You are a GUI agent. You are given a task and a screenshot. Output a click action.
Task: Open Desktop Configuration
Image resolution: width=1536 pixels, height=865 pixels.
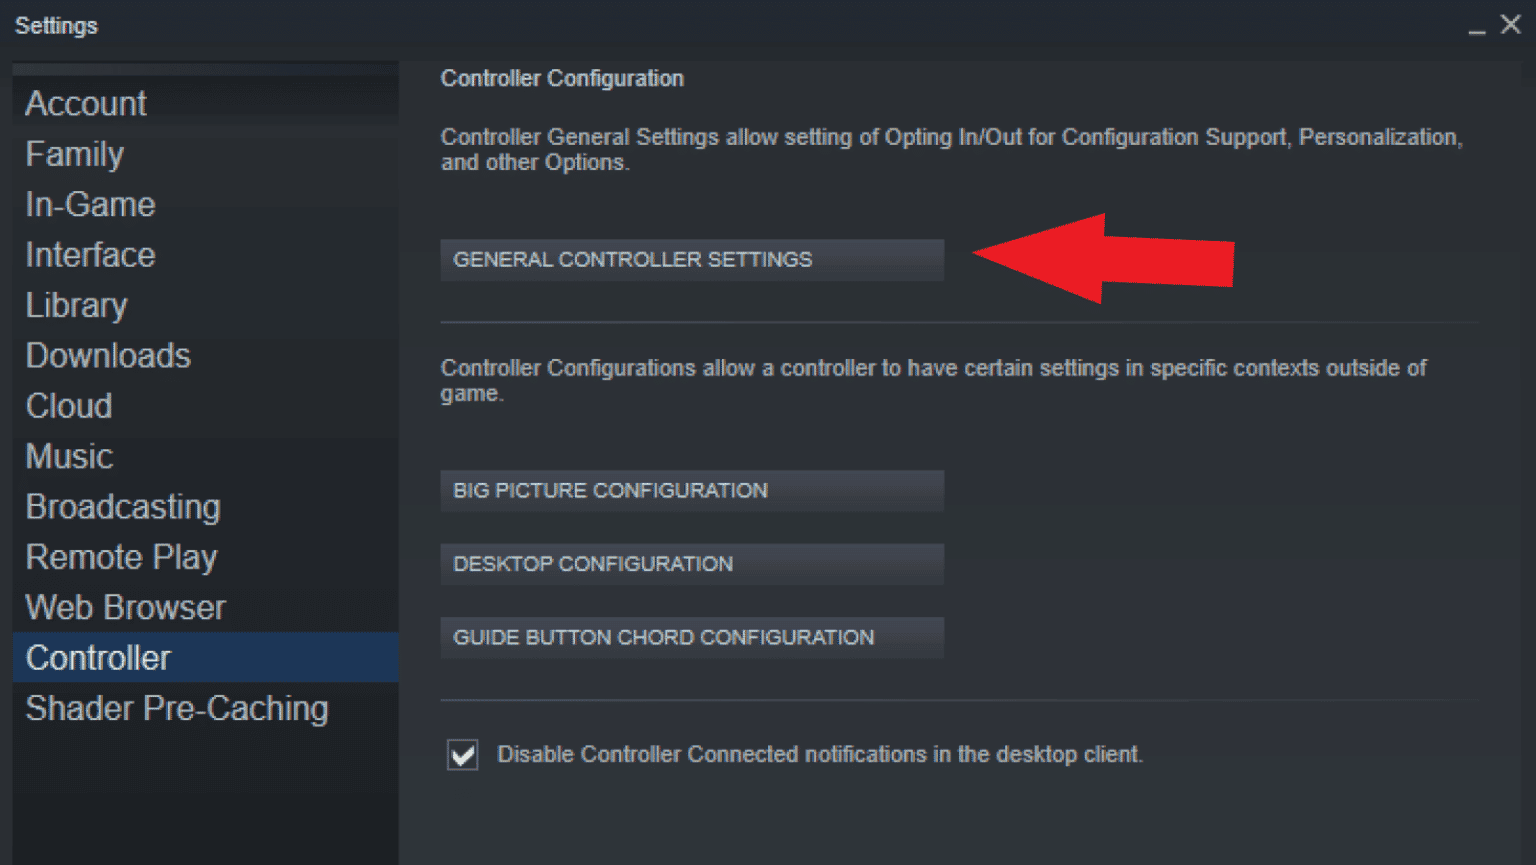692,564
